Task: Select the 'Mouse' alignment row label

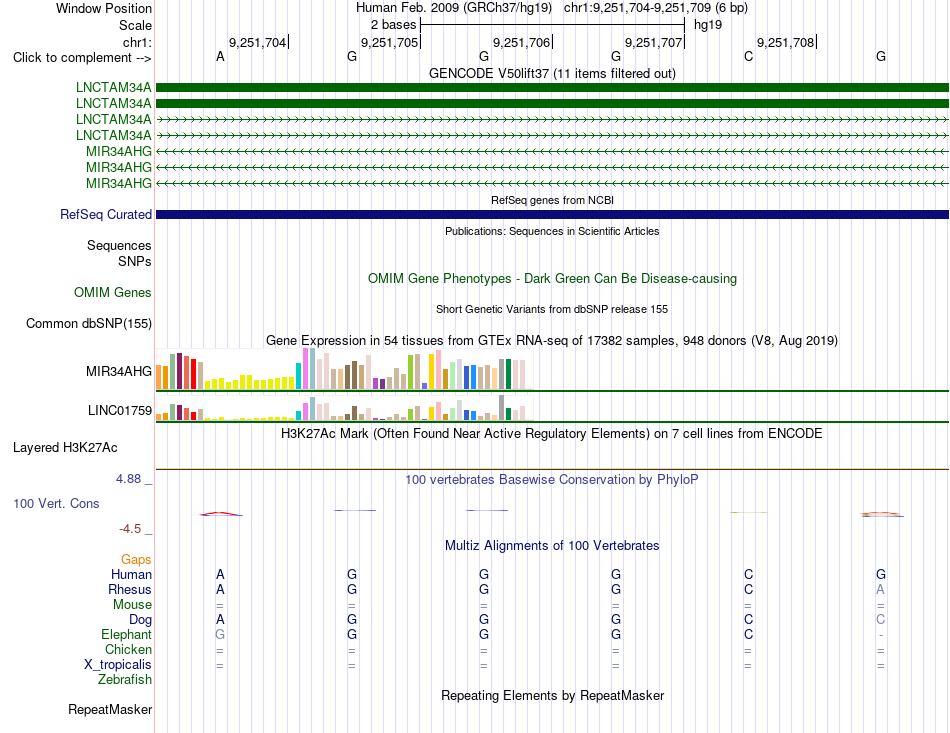Action: [133, 605]
